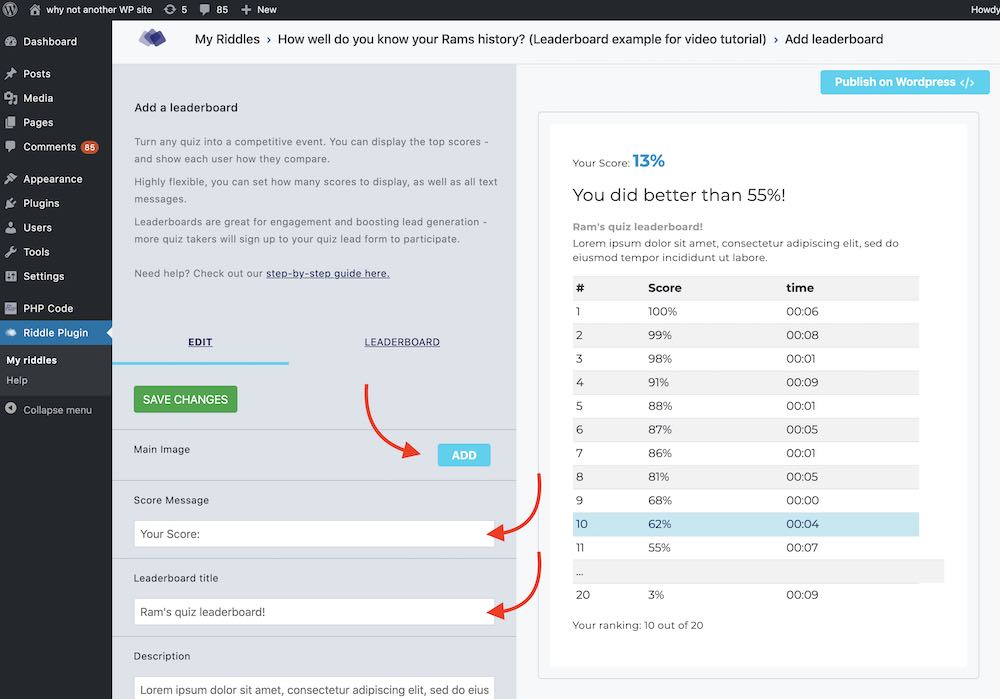1000x699 pixels.
Task: Click the 85 badge beside Comments
Action: pyautogui.click(x=89, y=147)
